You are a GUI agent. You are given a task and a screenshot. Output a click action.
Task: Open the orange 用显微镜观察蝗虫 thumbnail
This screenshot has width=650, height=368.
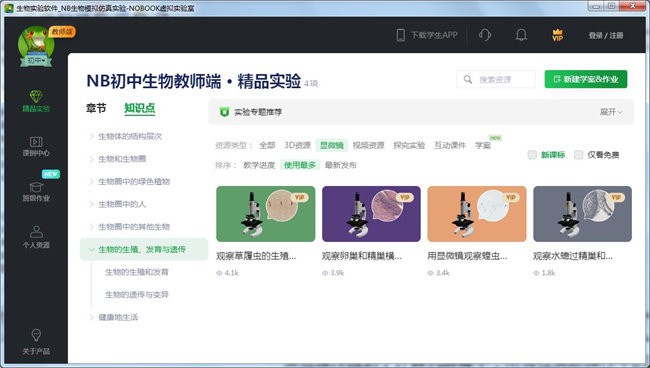tap(477, 214)
